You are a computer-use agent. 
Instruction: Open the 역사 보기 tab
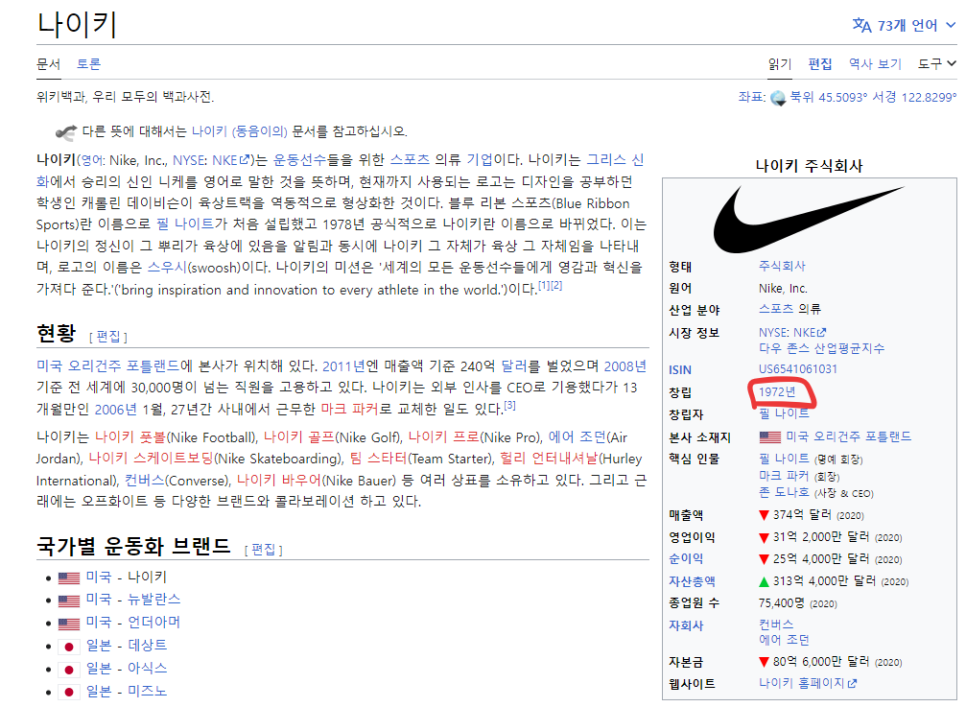click(x=875, y=63)
